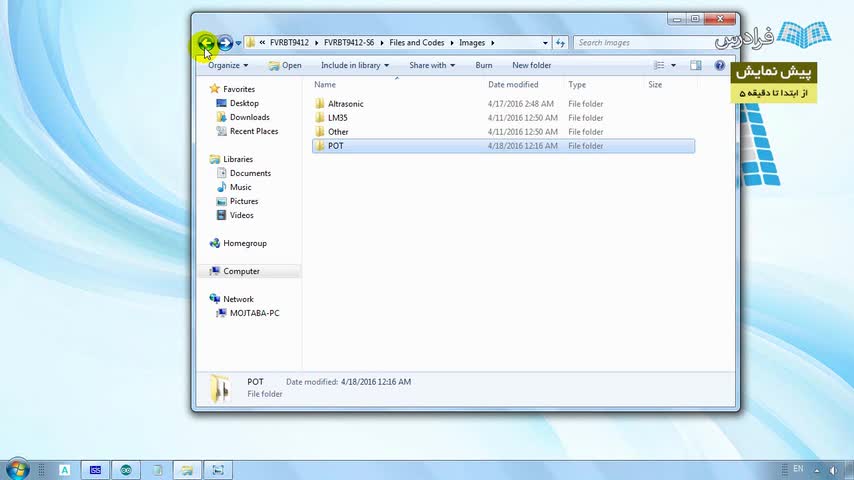Click the 4/17/2016 2:48 AM date cell

pos(520,104)
